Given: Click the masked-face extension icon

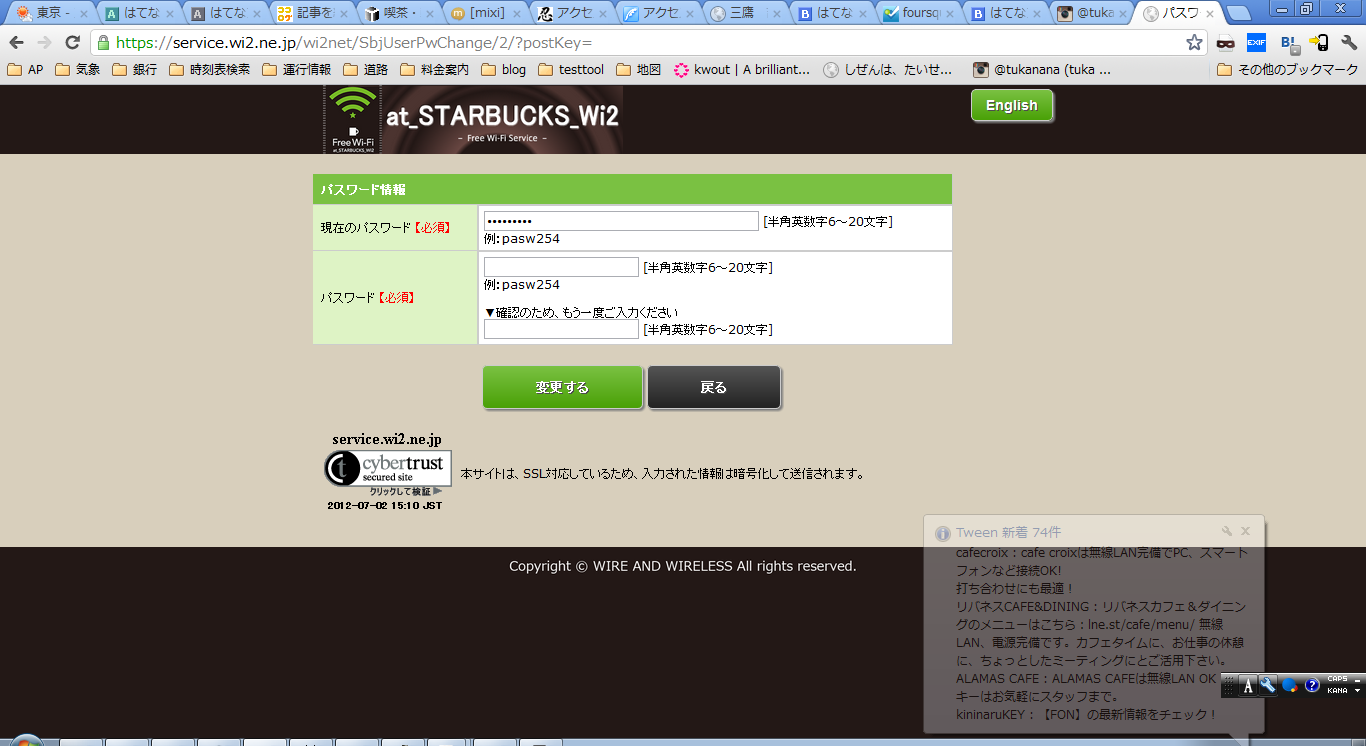Looking at the screenshot, I should click(1225, 42).
